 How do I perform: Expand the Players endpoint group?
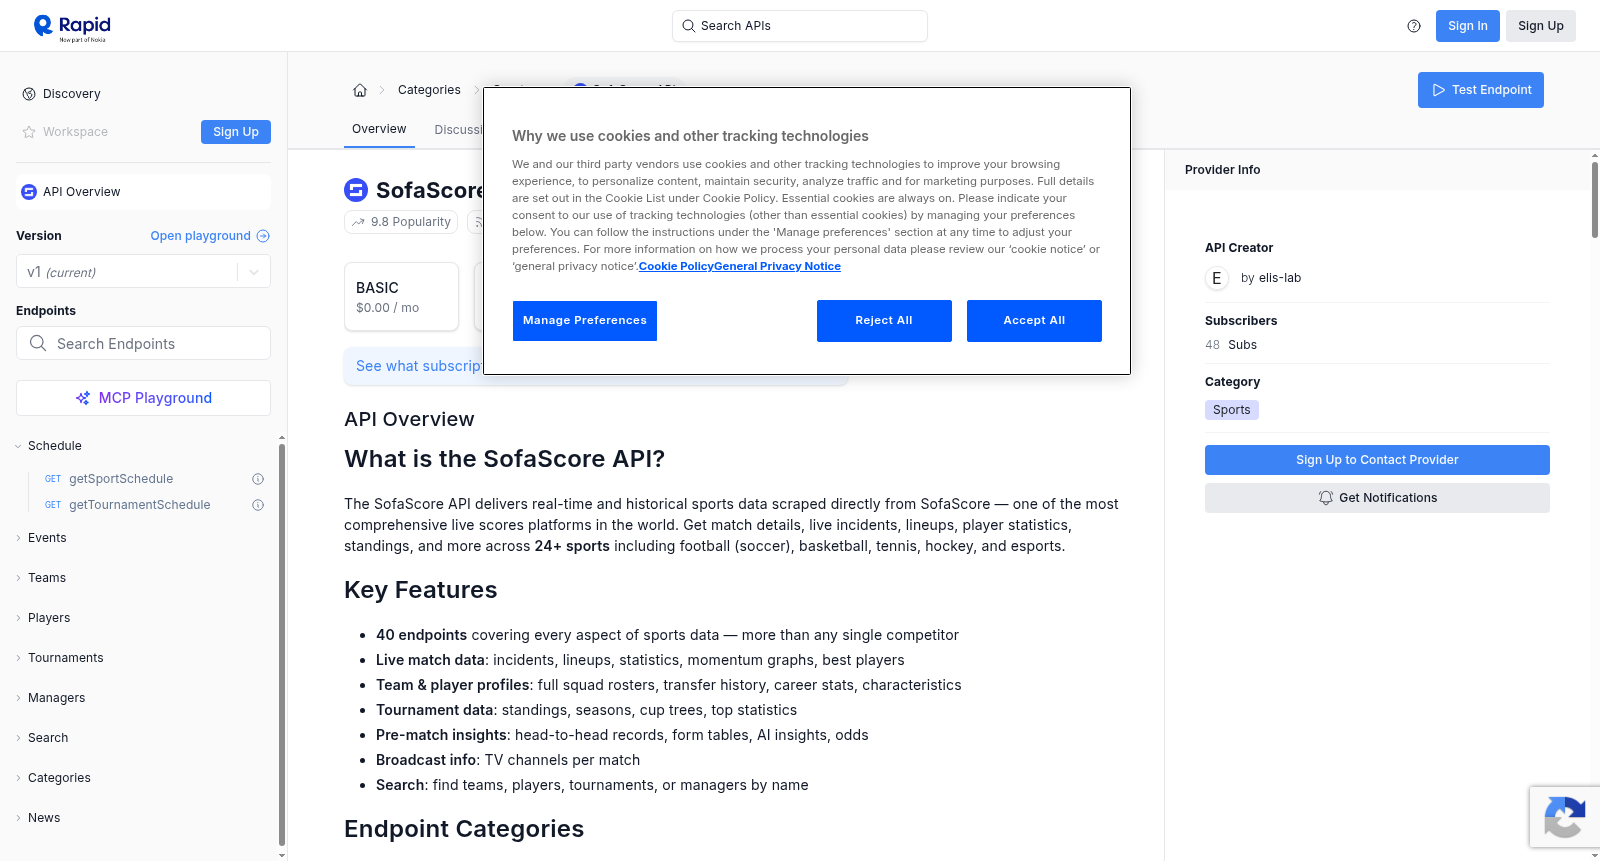(x=19, y=618)
